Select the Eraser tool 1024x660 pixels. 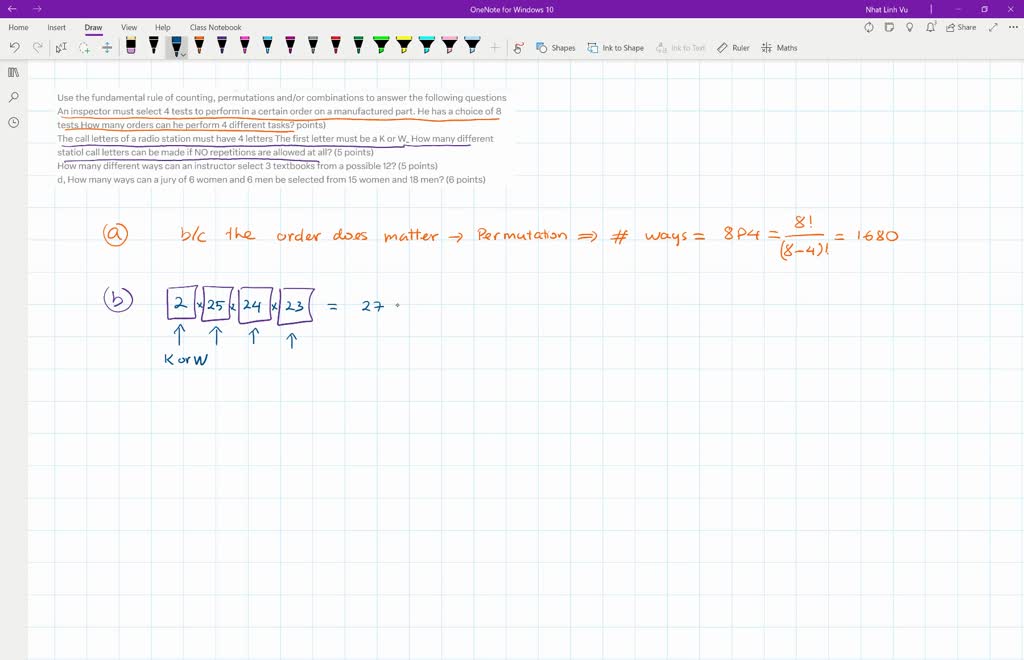[x=132, y=46]
